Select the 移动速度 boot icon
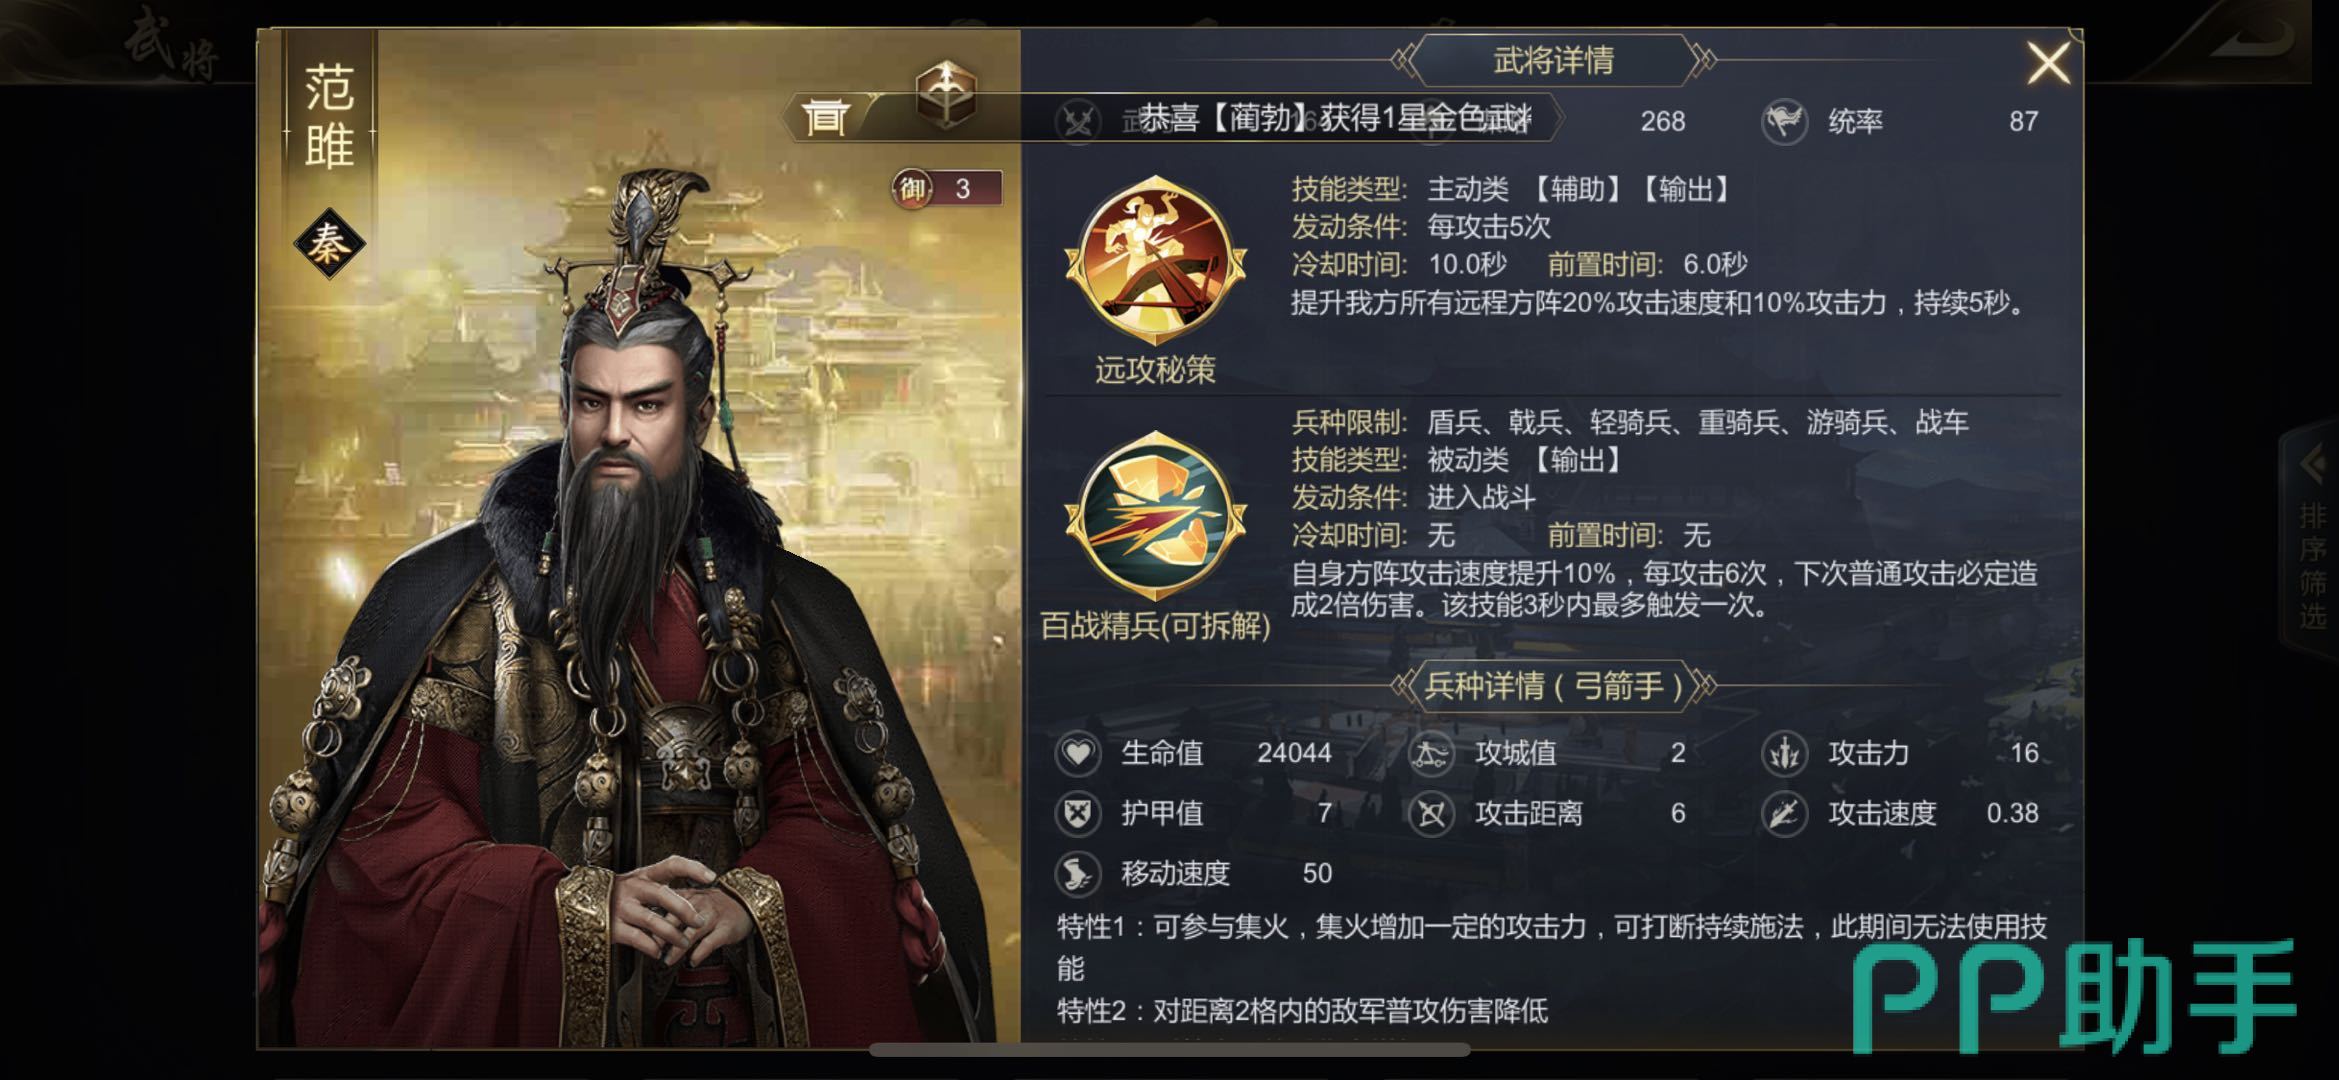 (1078, 874)
